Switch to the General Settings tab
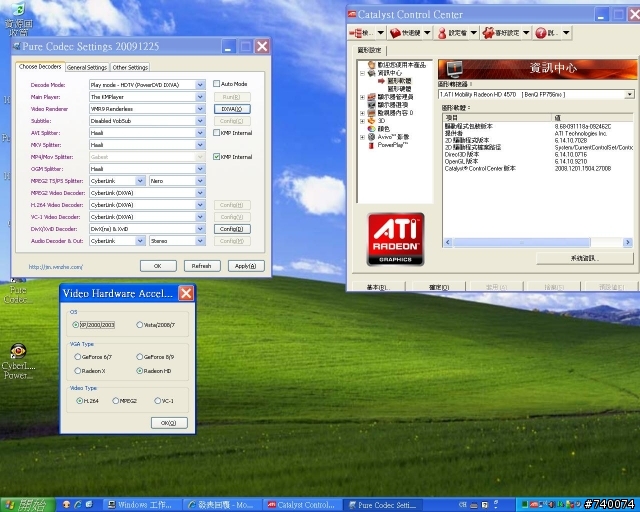640x512 pixels. coord(87,67)
